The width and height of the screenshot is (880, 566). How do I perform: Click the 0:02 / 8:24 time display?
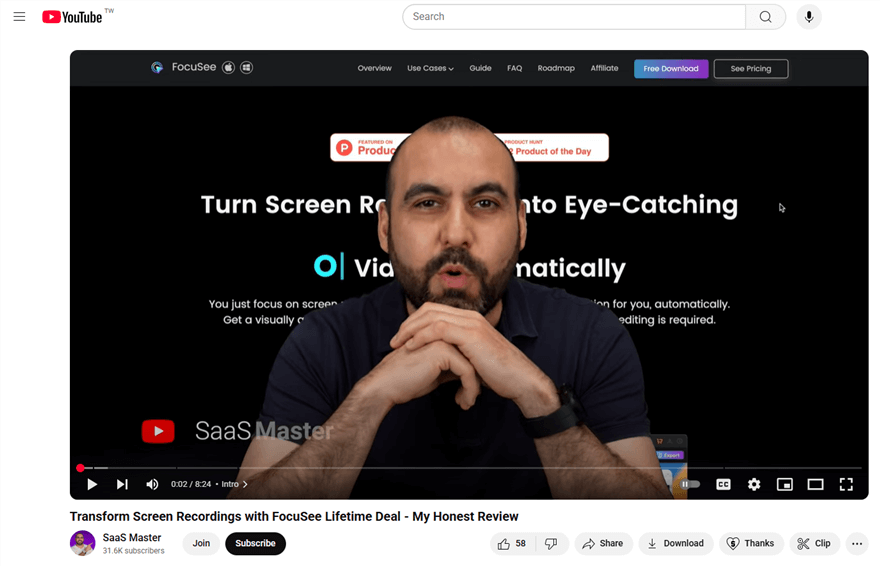(191, 484)
